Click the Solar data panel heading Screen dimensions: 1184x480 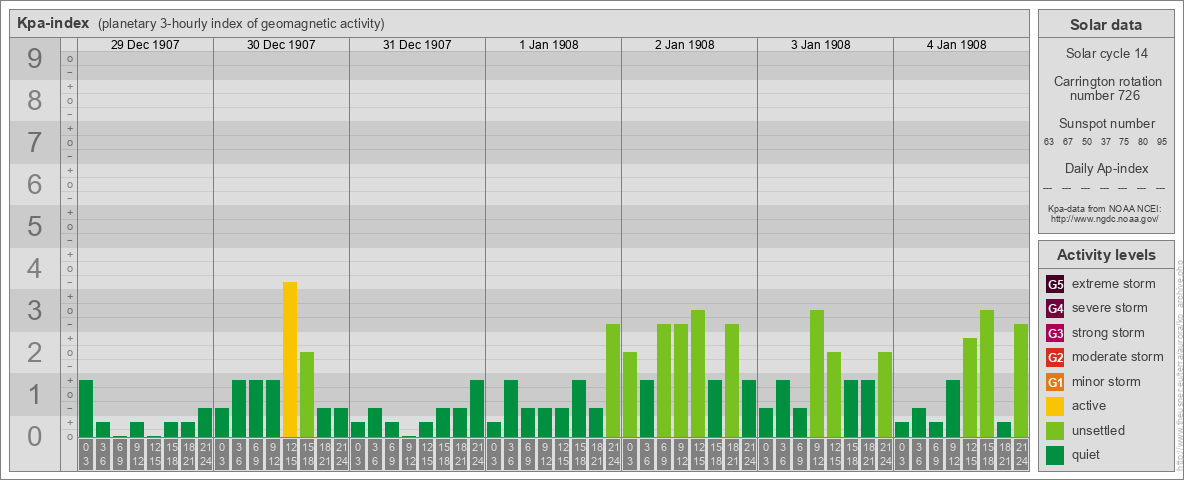pyautogui.click(x=1106, y=25)
